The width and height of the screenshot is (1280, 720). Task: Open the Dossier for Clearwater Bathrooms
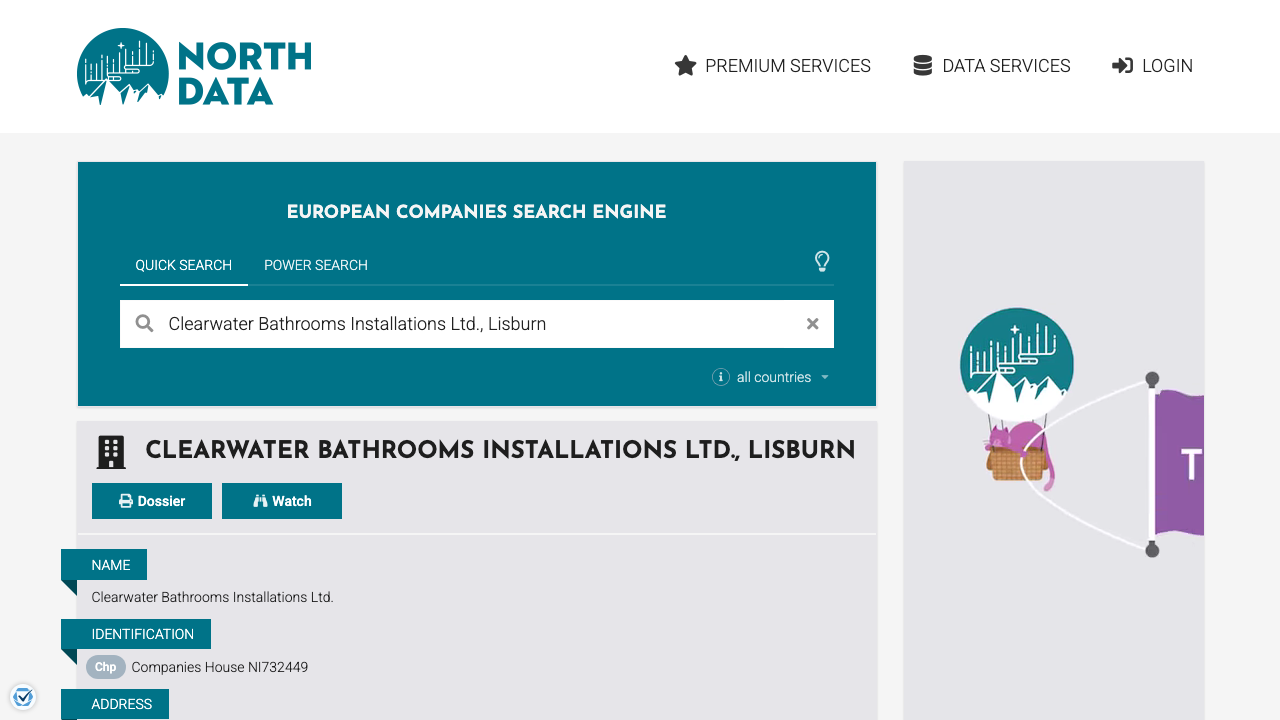[151, 500]
